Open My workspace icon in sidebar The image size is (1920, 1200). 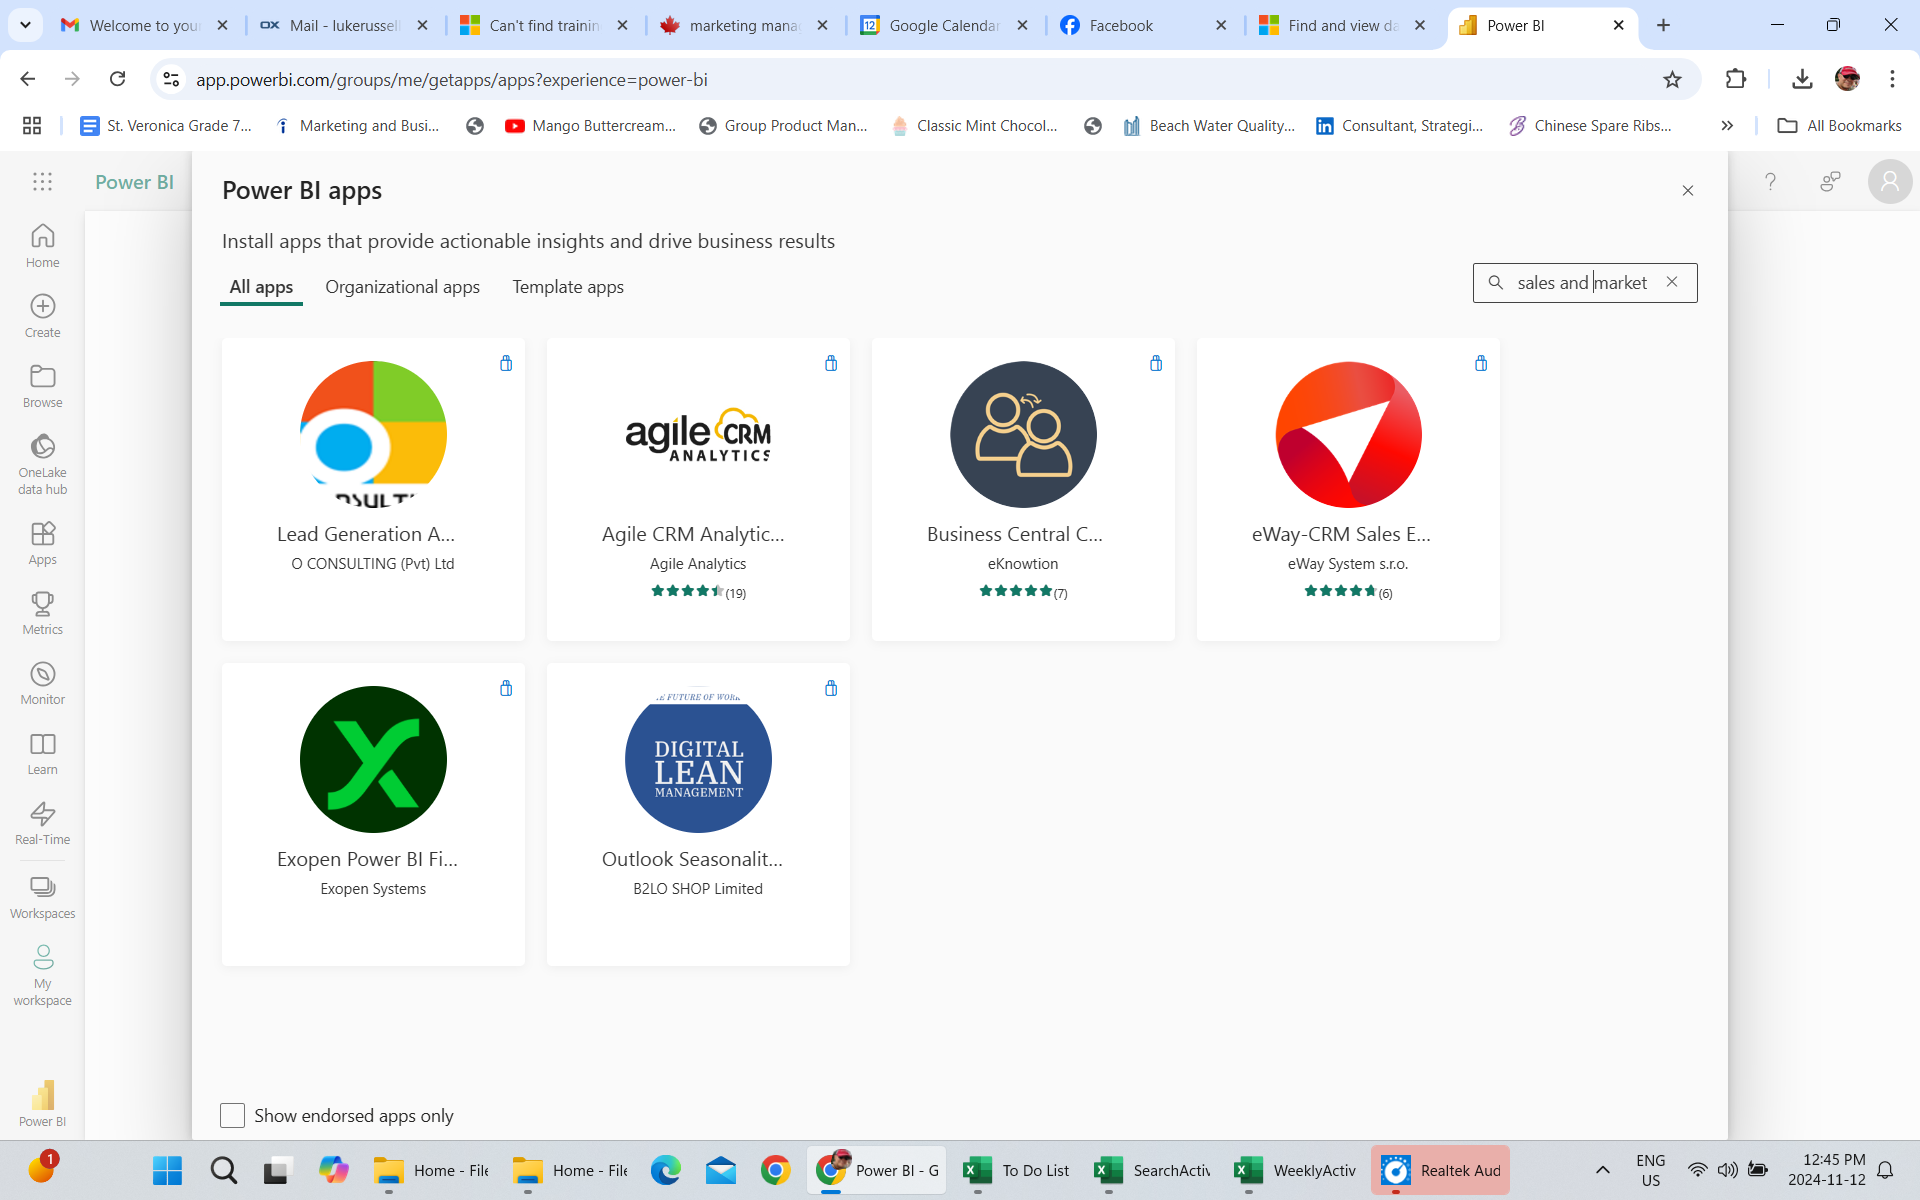tap(42, 958)
